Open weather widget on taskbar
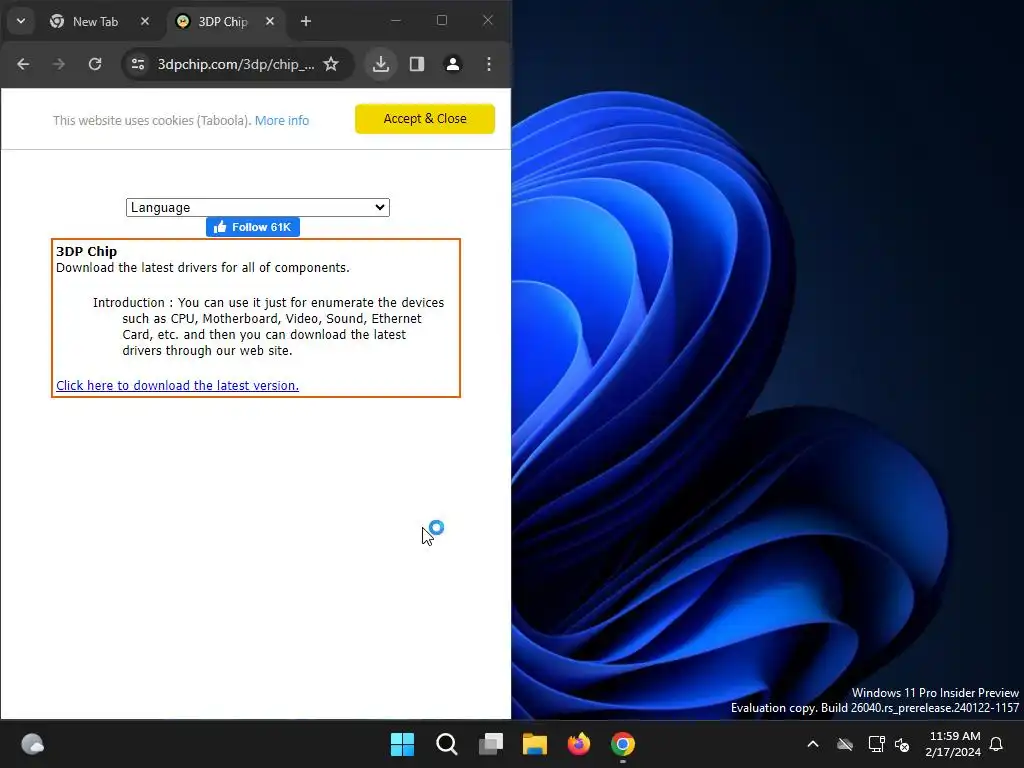The height and width of the screenshot is (768, 1024). (33, 744)
